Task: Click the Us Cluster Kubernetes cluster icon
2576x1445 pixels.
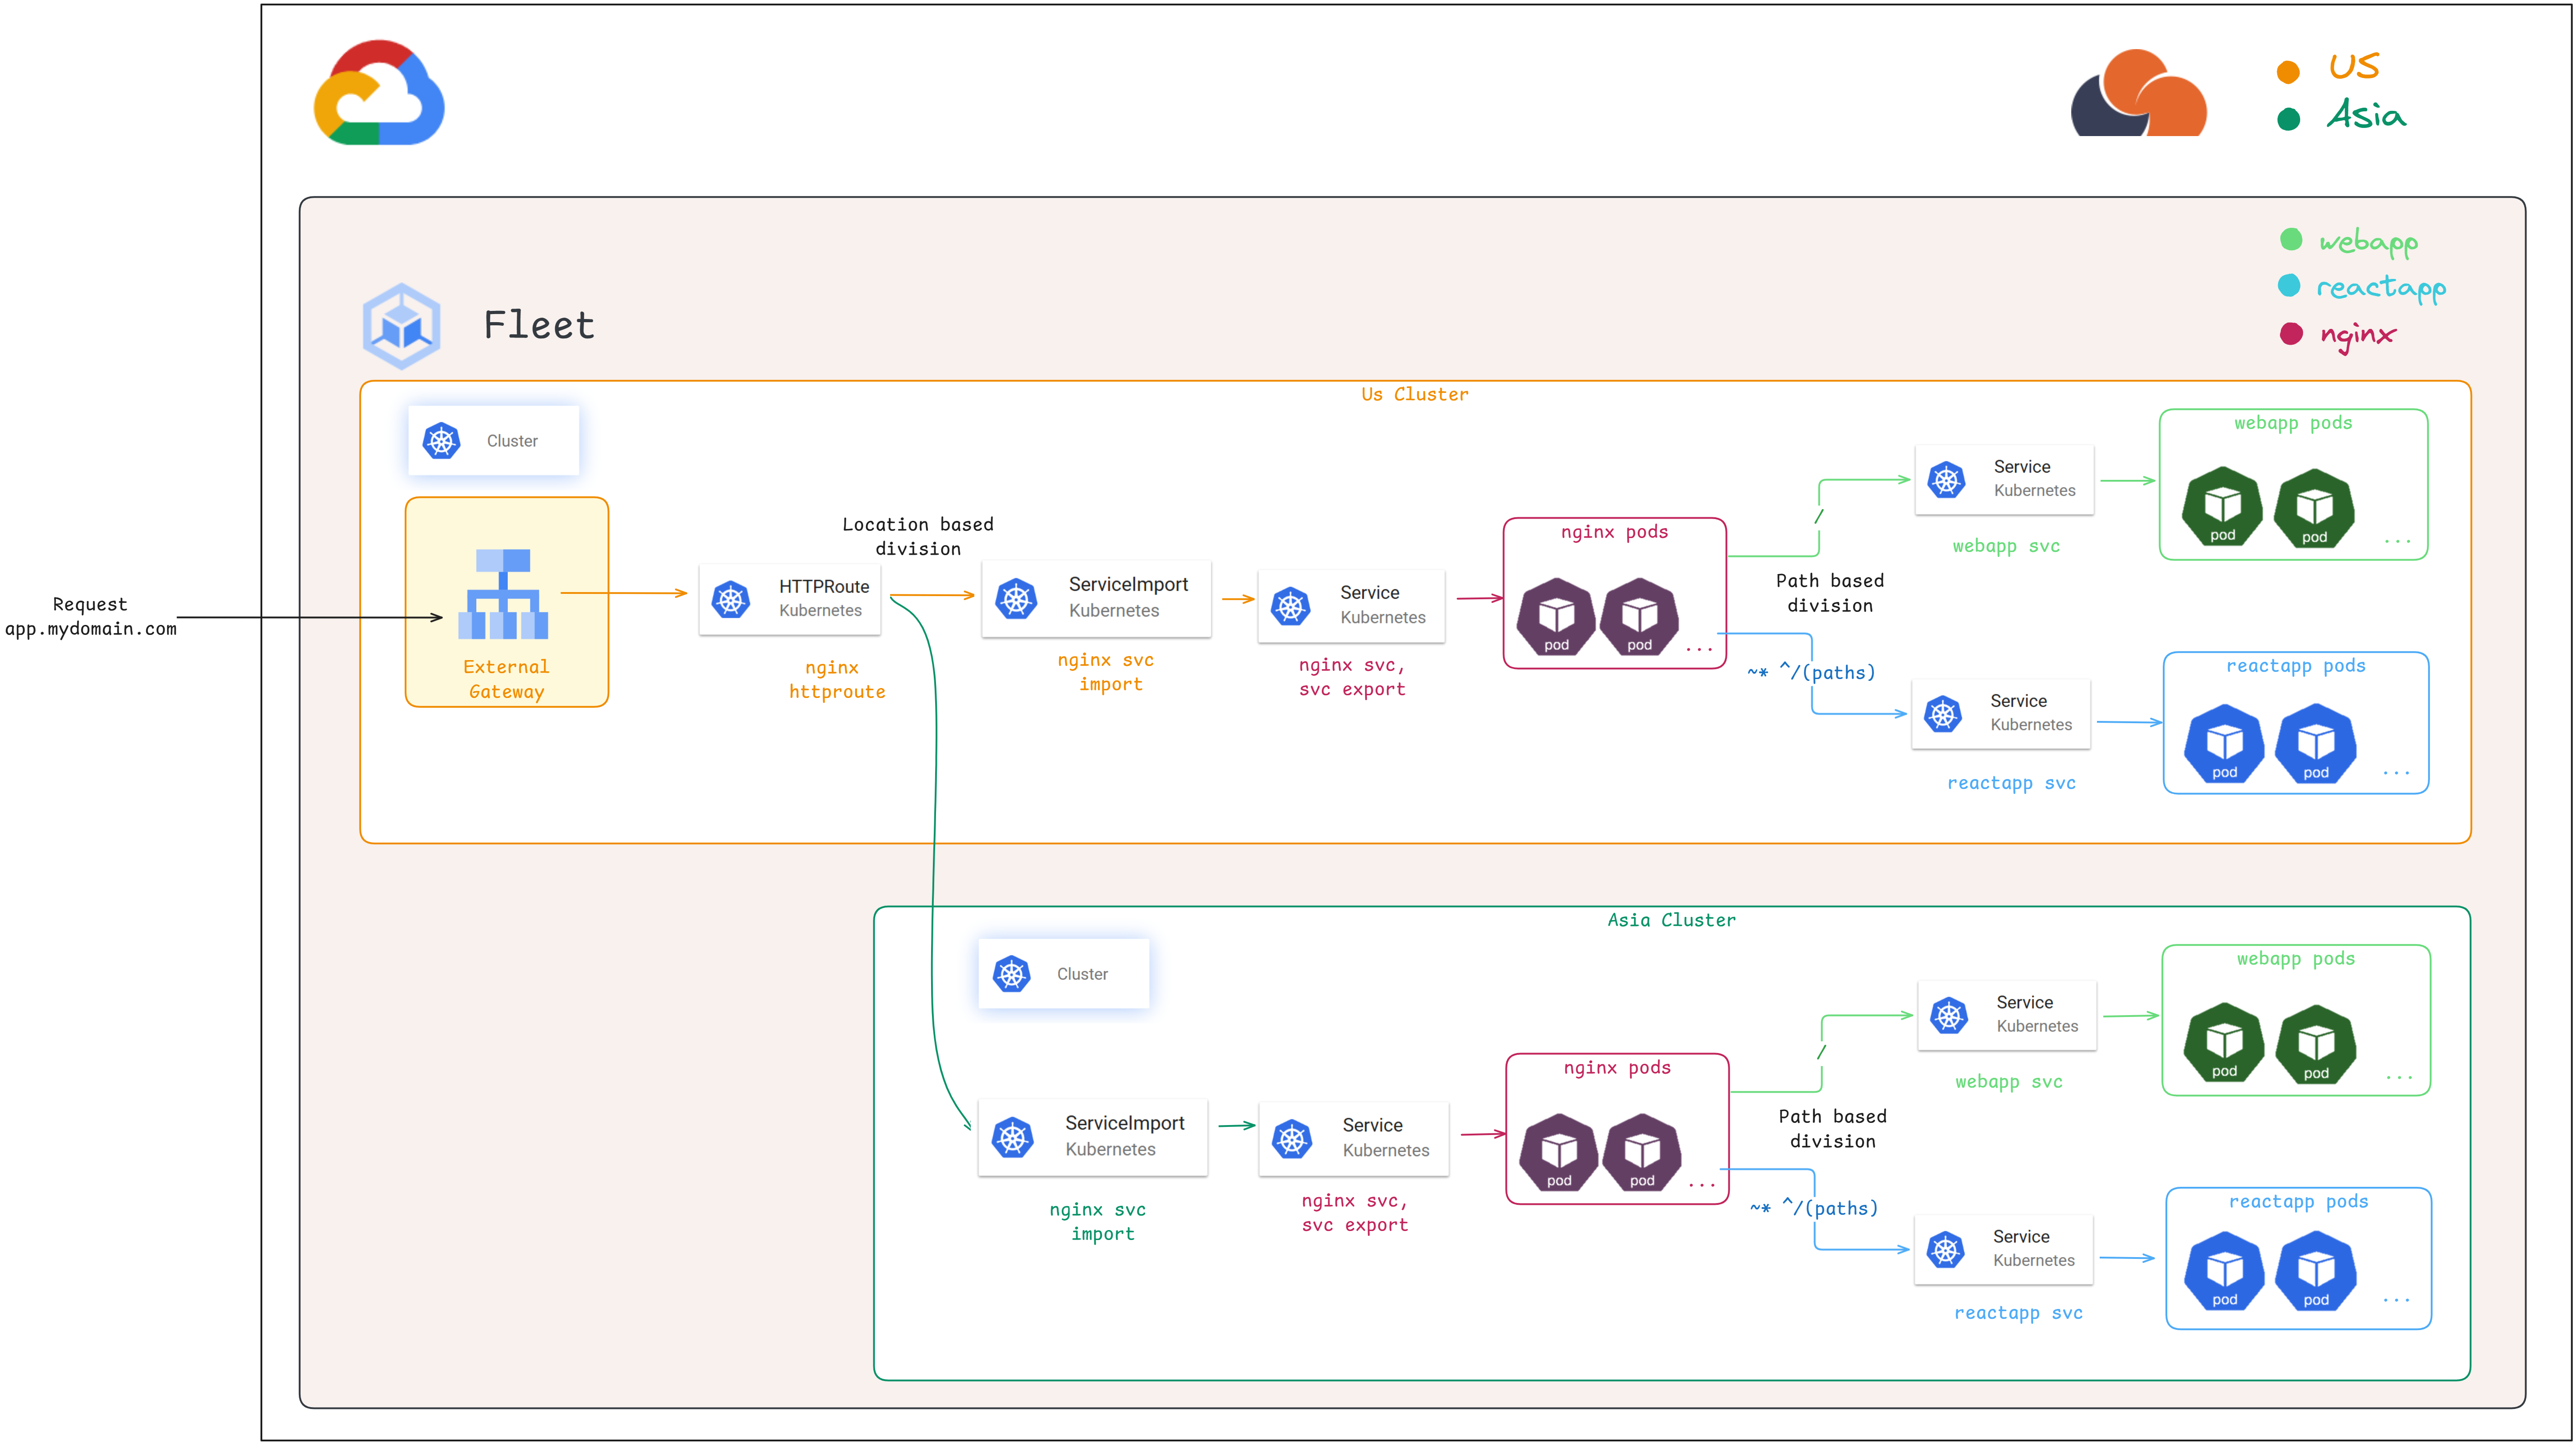Action: [x=441, y=440]
